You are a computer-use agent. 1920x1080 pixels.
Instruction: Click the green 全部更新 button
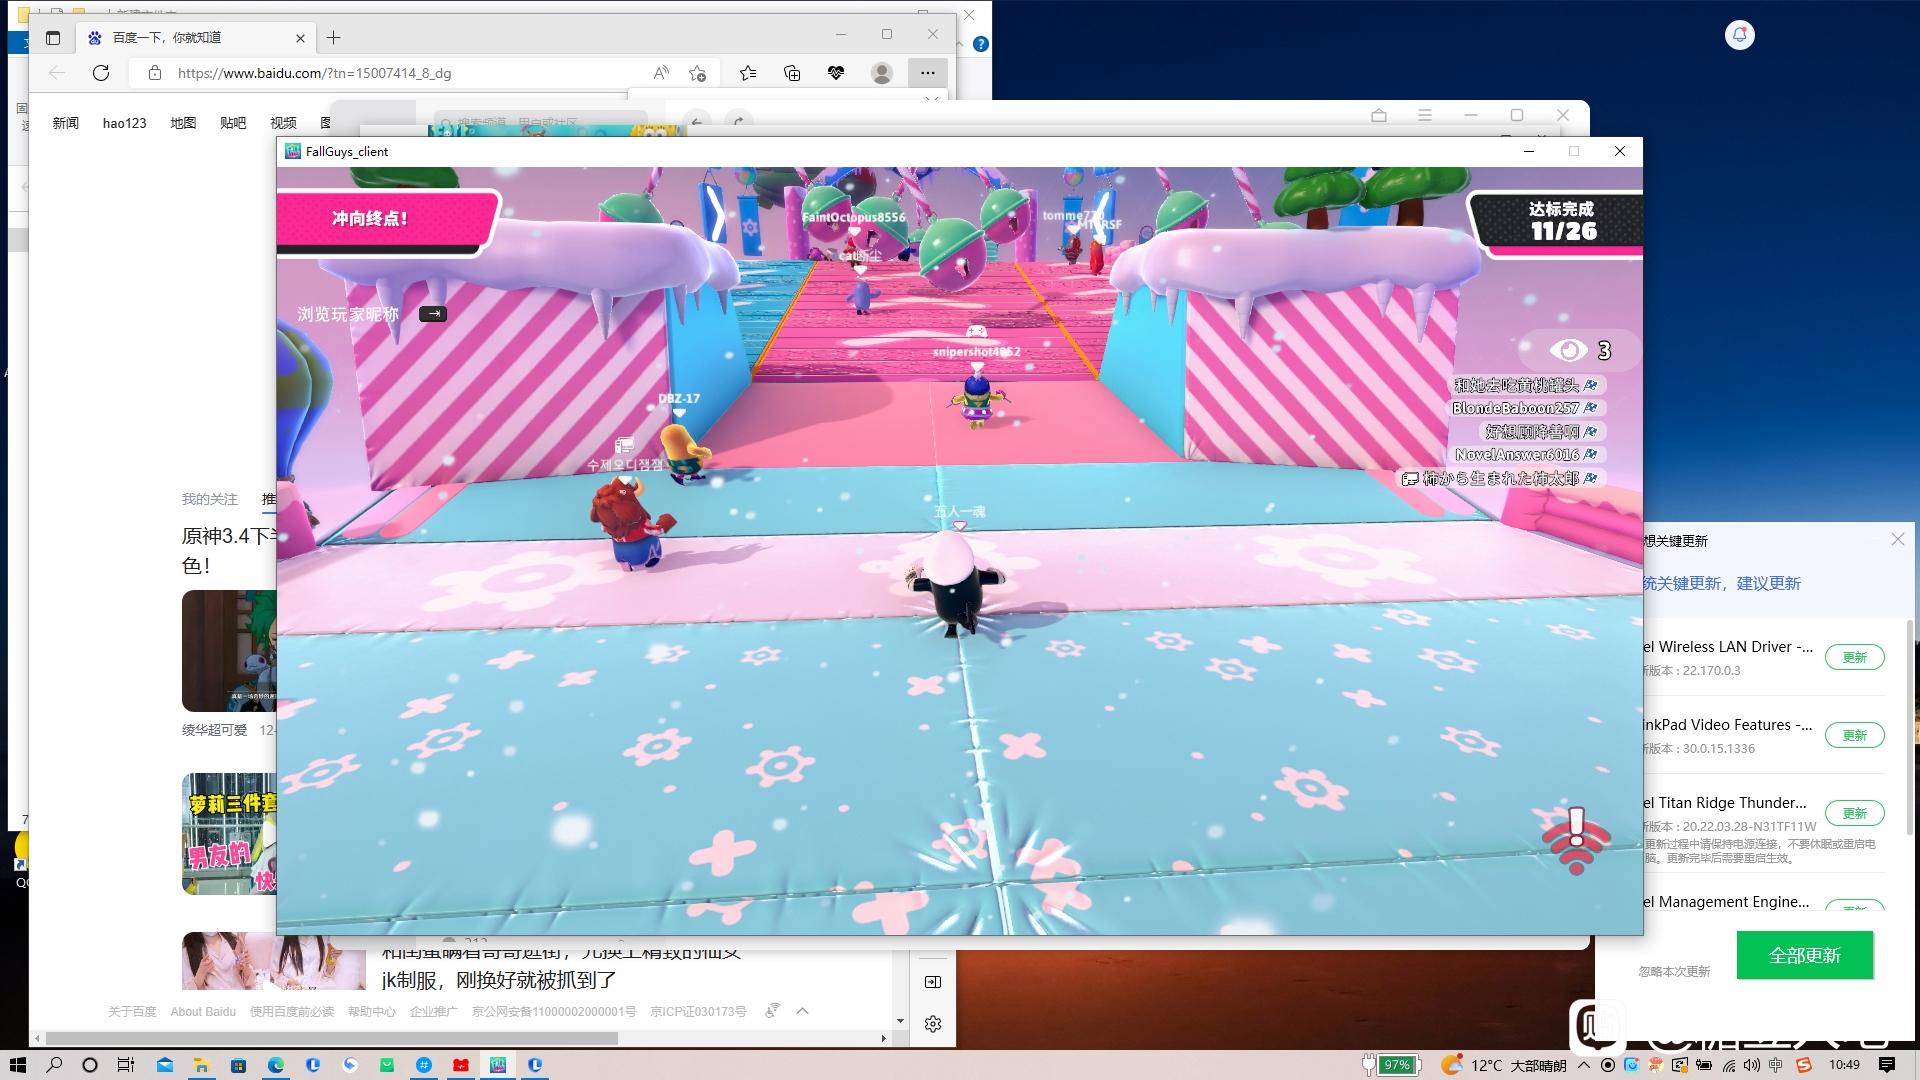(x=1805, y=955)
